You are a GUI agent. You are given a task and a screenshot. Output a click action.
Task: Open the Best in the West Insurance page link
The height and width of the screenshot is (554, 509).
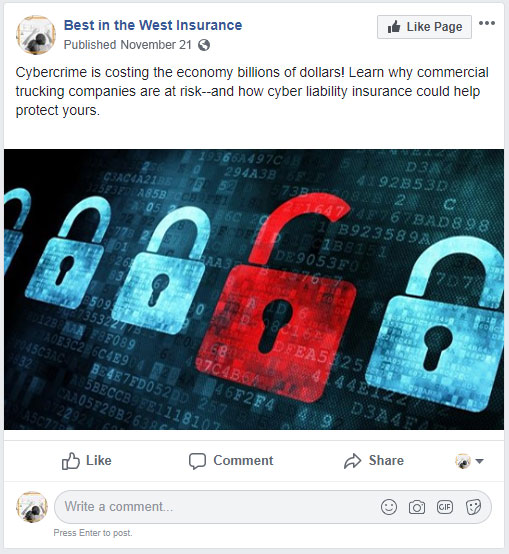tap(153, 25)
